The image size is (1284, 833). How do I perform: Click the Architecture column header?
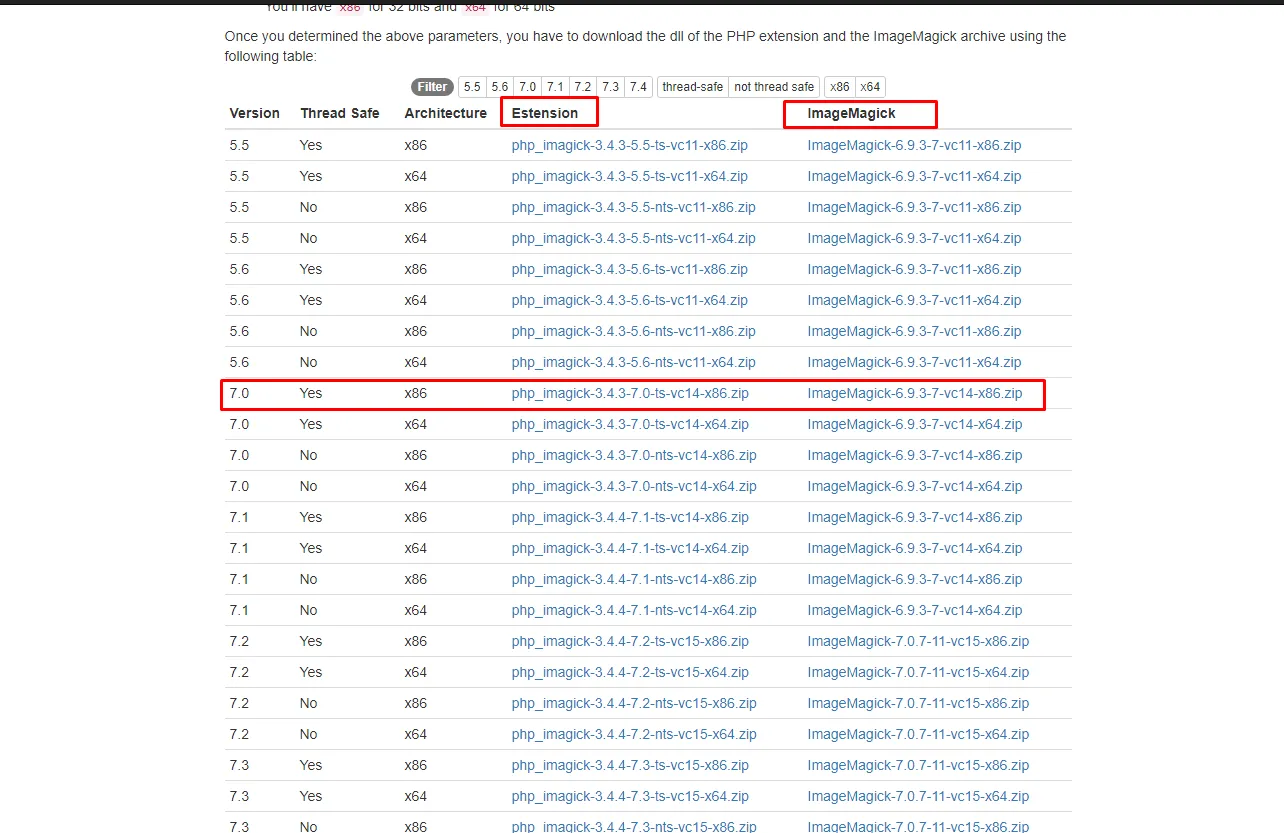[x=446, y=113]
